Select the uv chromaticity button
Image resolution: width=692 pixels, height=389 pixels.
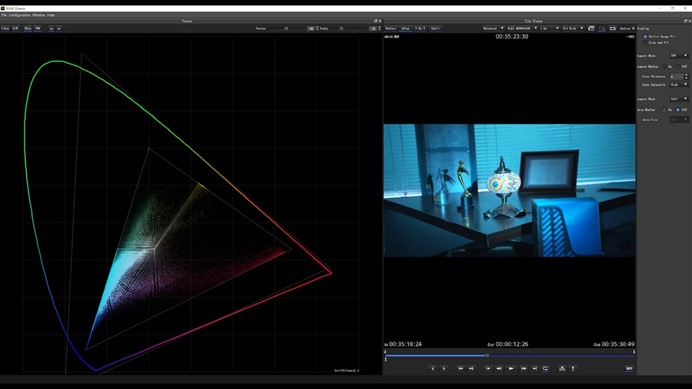click(59, 29)
